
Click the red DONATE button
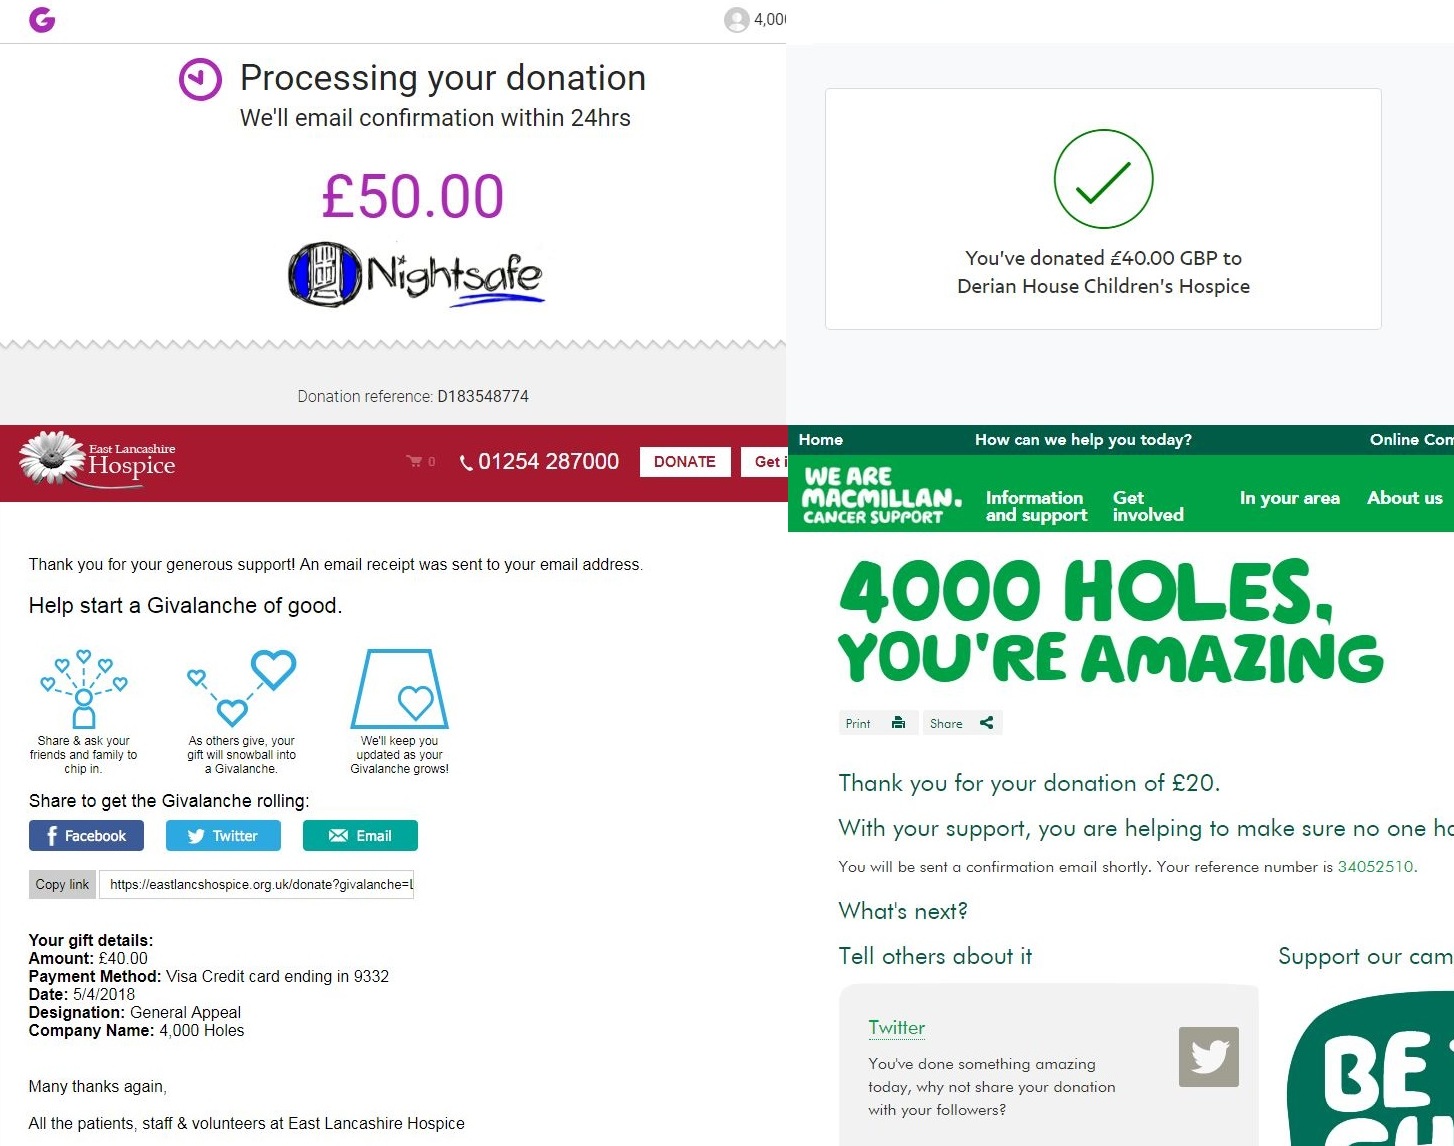tap(685, 461)
